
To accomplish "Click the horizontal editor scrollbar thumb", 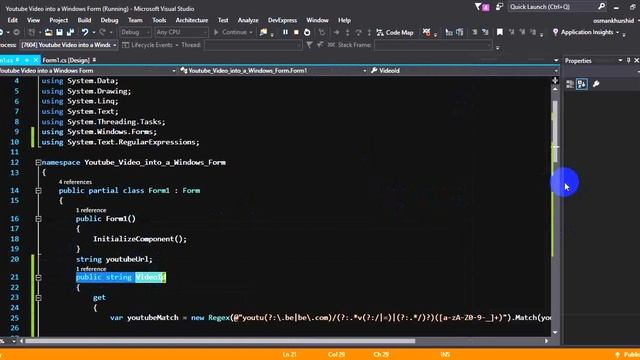I will pyautogui.click(x=220, y=341).
